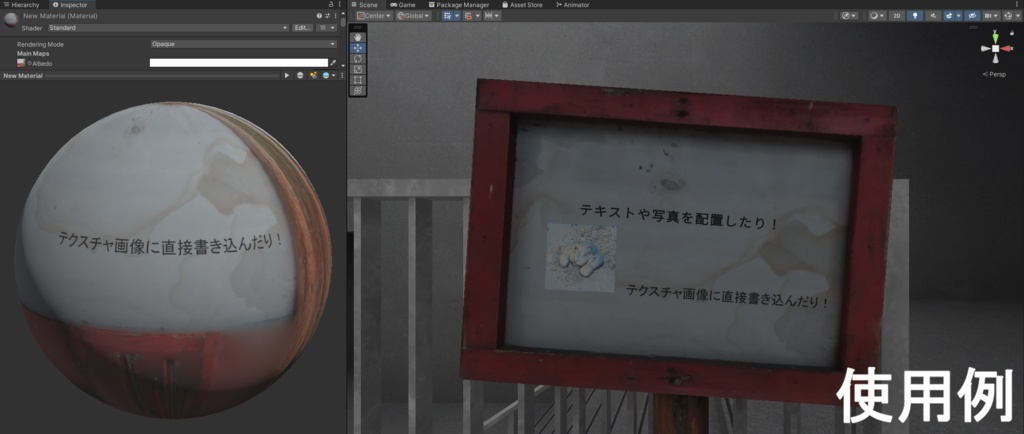1024x434 pixels.
Task: Open the Scene view options menu
Action: click(1018, 5)
